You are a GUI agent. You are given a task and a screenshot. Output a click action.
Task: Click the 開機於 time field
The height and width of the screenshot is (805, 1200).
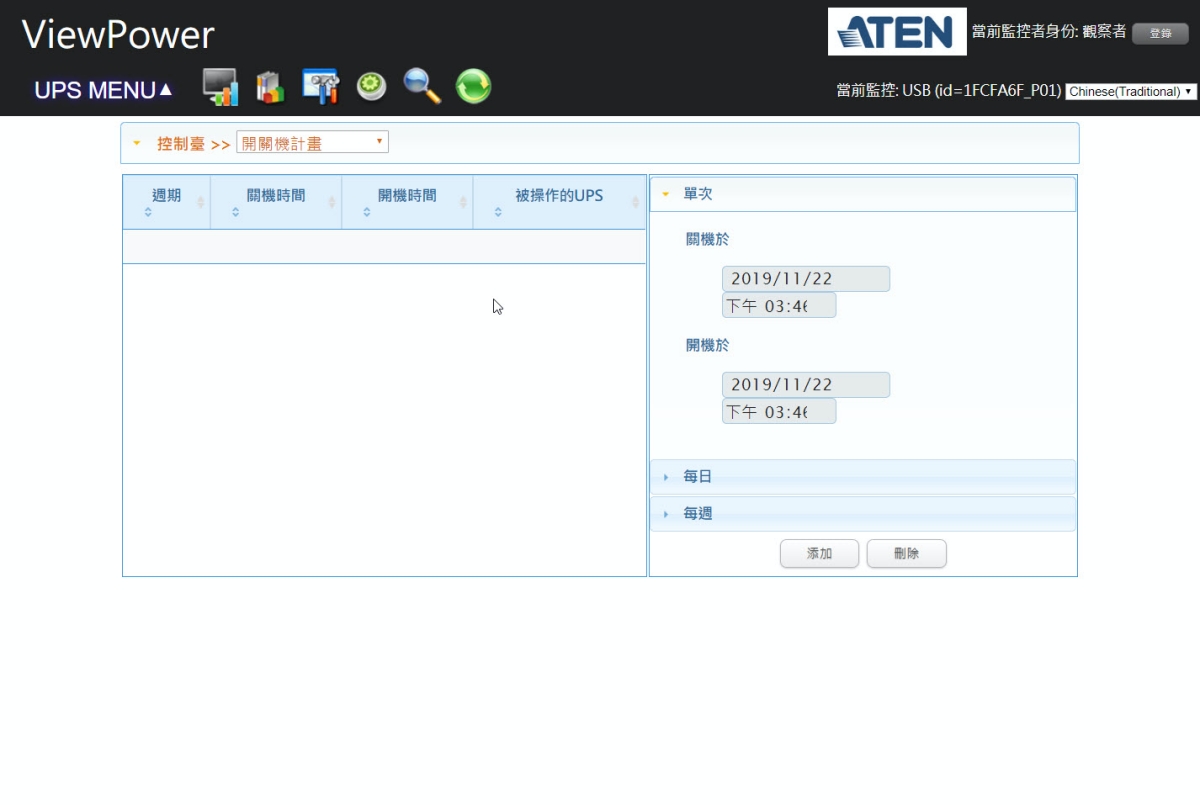click(x=779, y=412)
